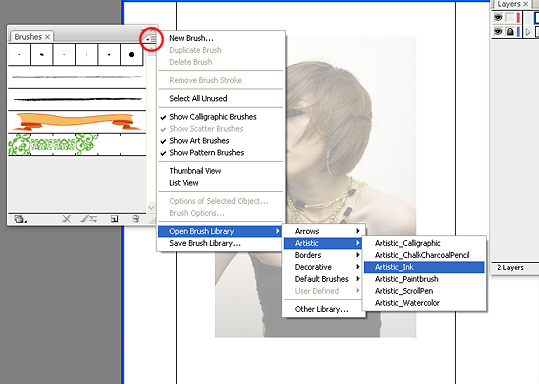The width and height of the screenshot is (539, 384).
Task: Open the Open Brush Library submenu
Action: tap(219, 231)
